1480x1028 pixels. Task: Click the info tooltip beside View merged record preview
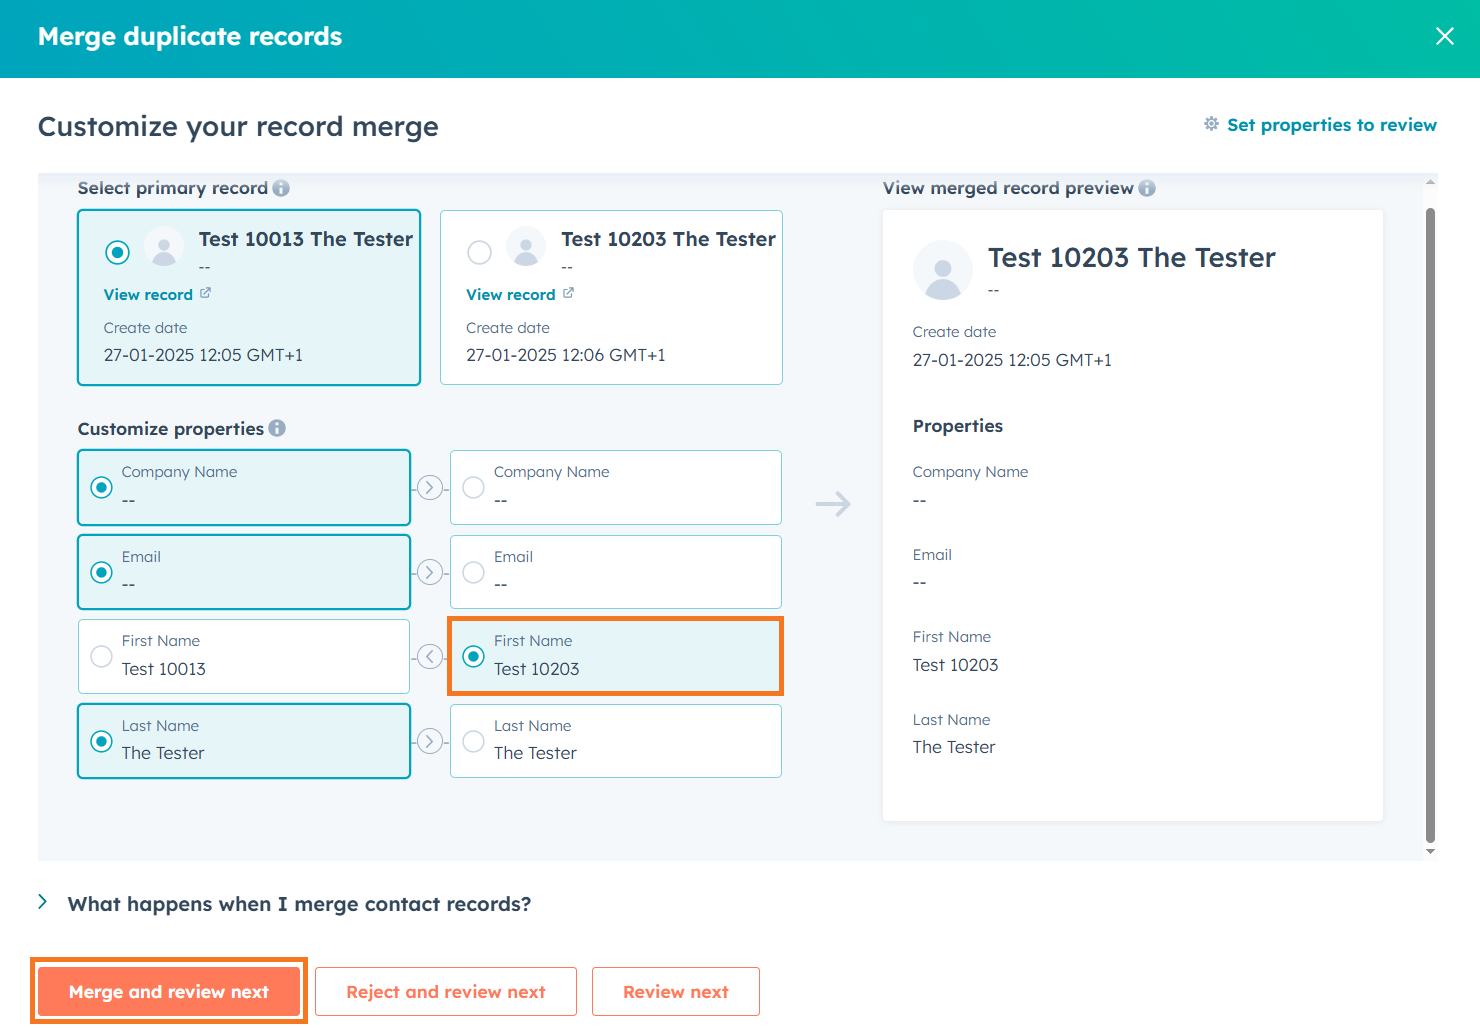click(1147, 188)
